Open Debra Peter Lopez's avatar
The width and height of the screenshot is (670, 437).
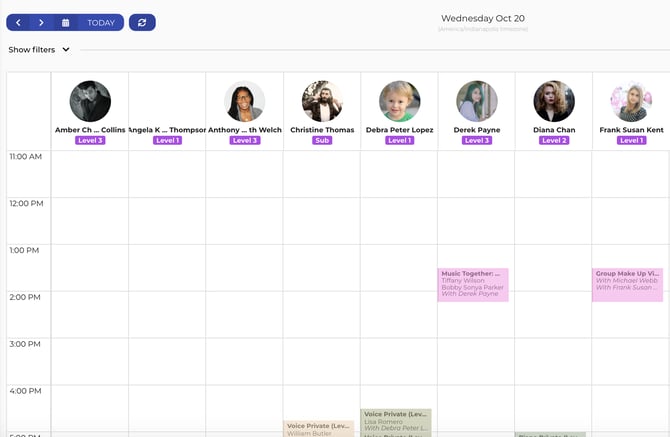(x=400, y=101)
